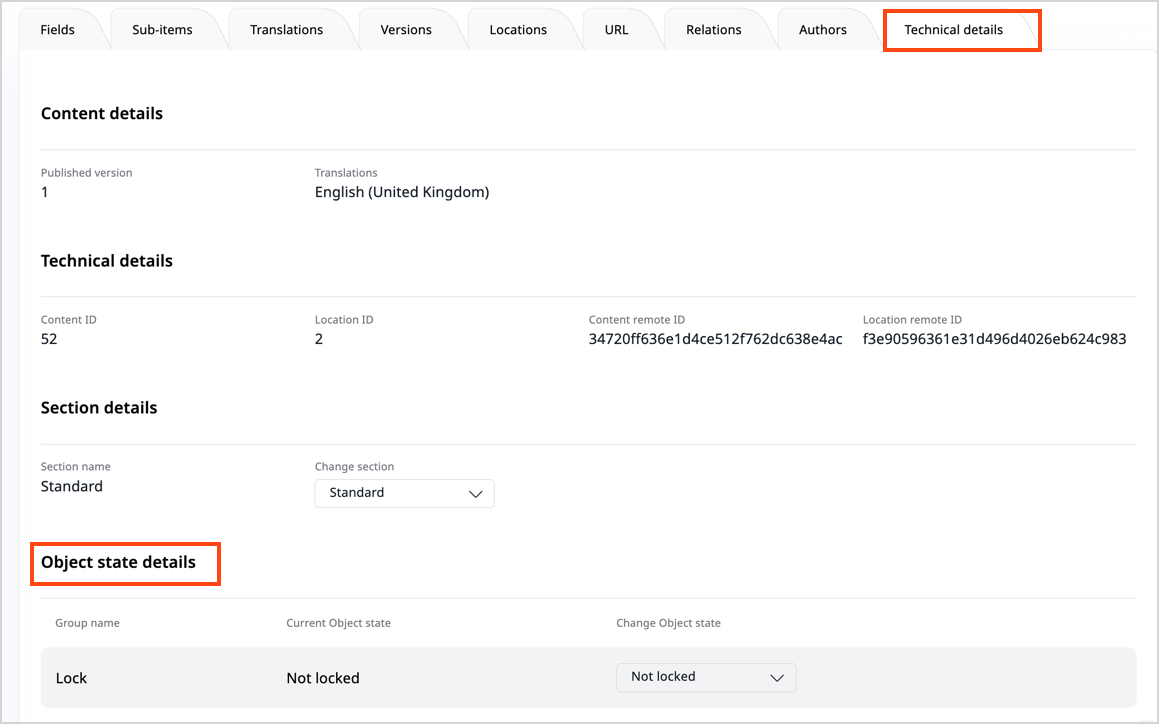Screen dimensions: 1159x724
Task: Click the Content ID value 52
Action: [44, 339]
